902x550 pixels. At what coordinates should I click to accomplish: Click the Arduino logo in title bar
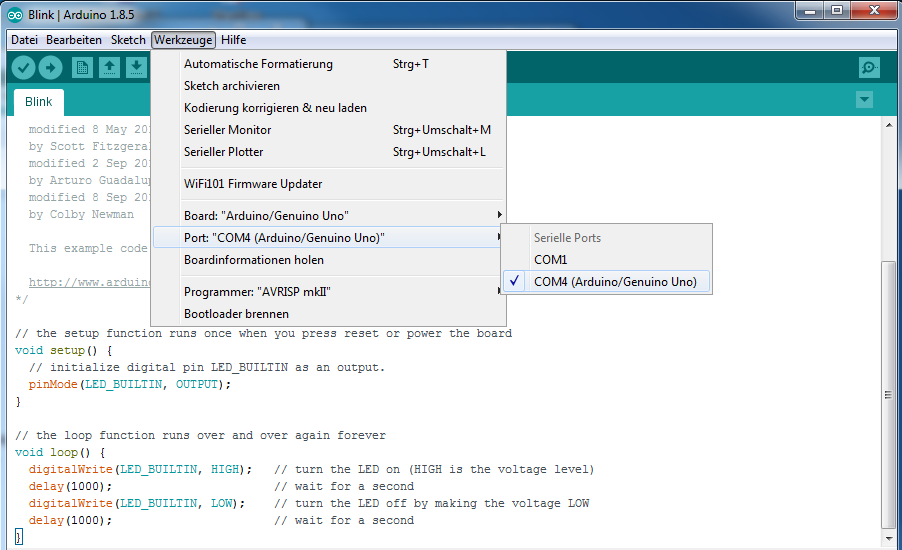click(x=15, y=13)
